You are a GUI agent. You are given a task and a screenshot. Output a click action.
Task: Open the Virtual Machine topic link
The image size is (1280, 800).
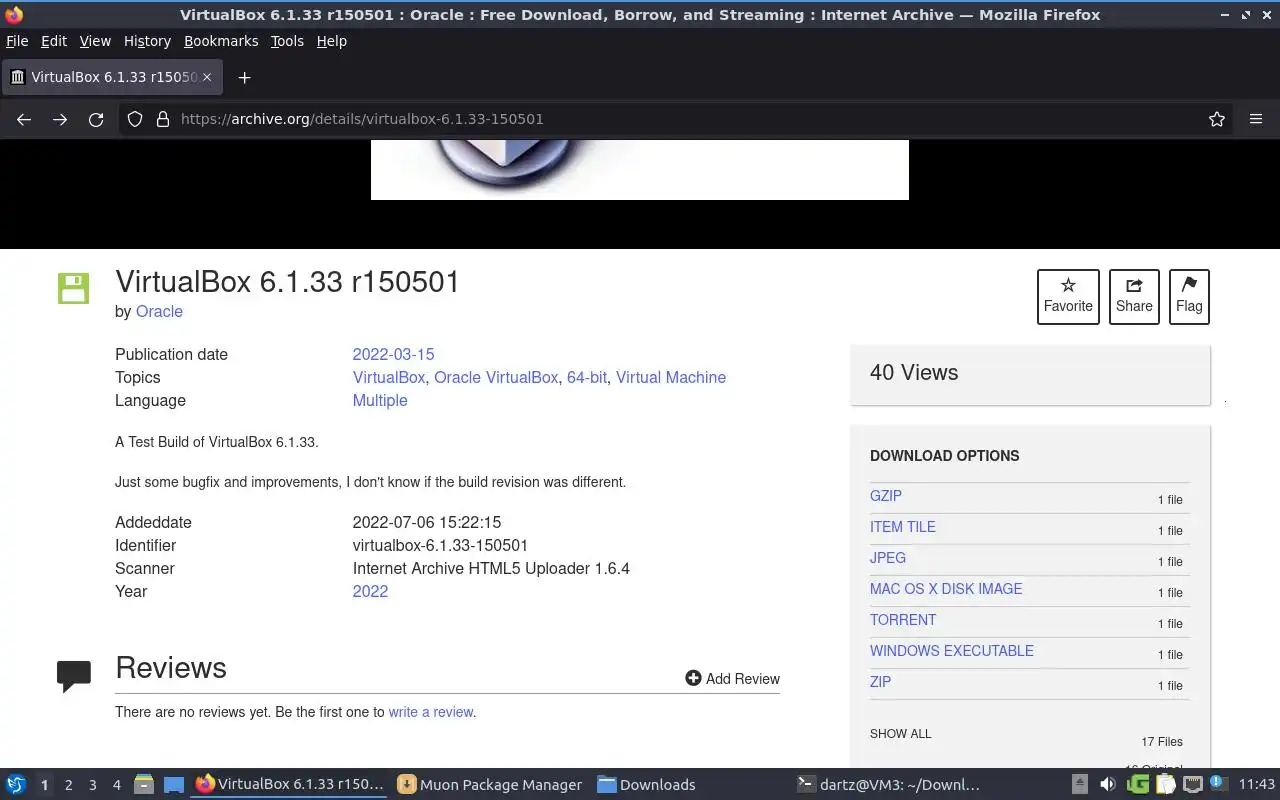coord(671,377)
